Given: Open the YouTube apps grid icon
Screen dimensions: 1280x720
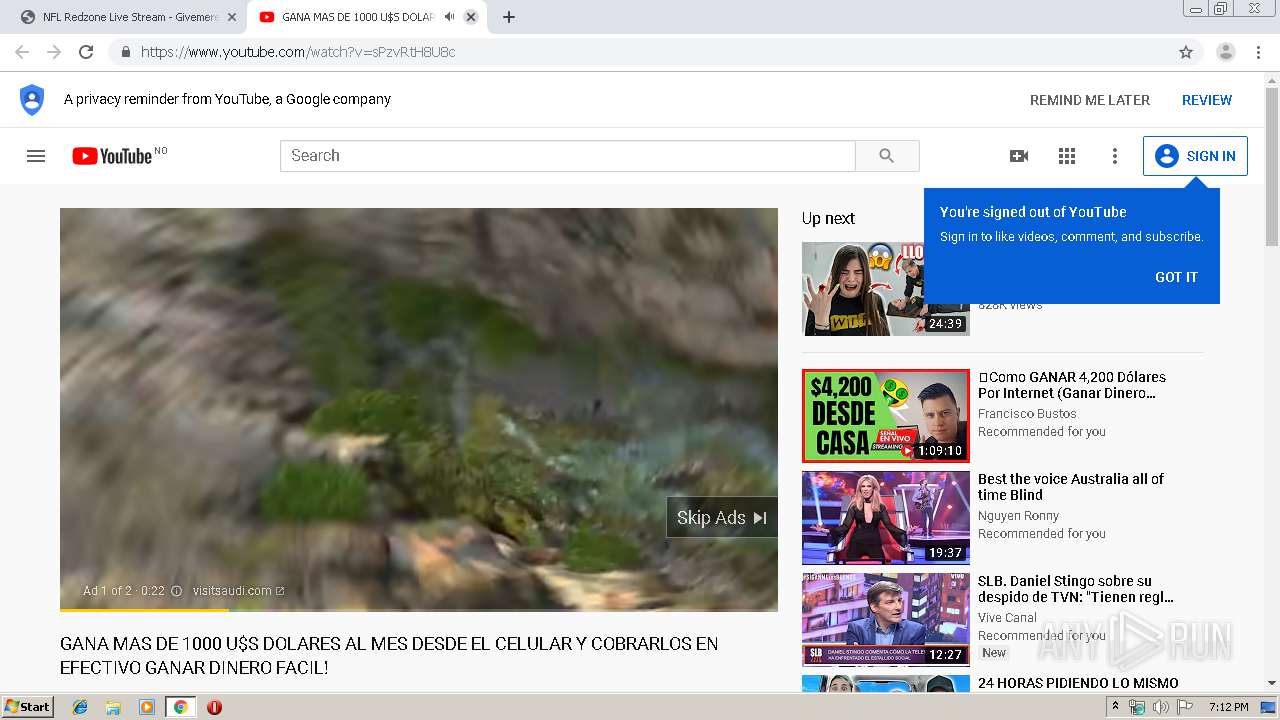Looking at the screenshot, I should tap(1067, 156).
